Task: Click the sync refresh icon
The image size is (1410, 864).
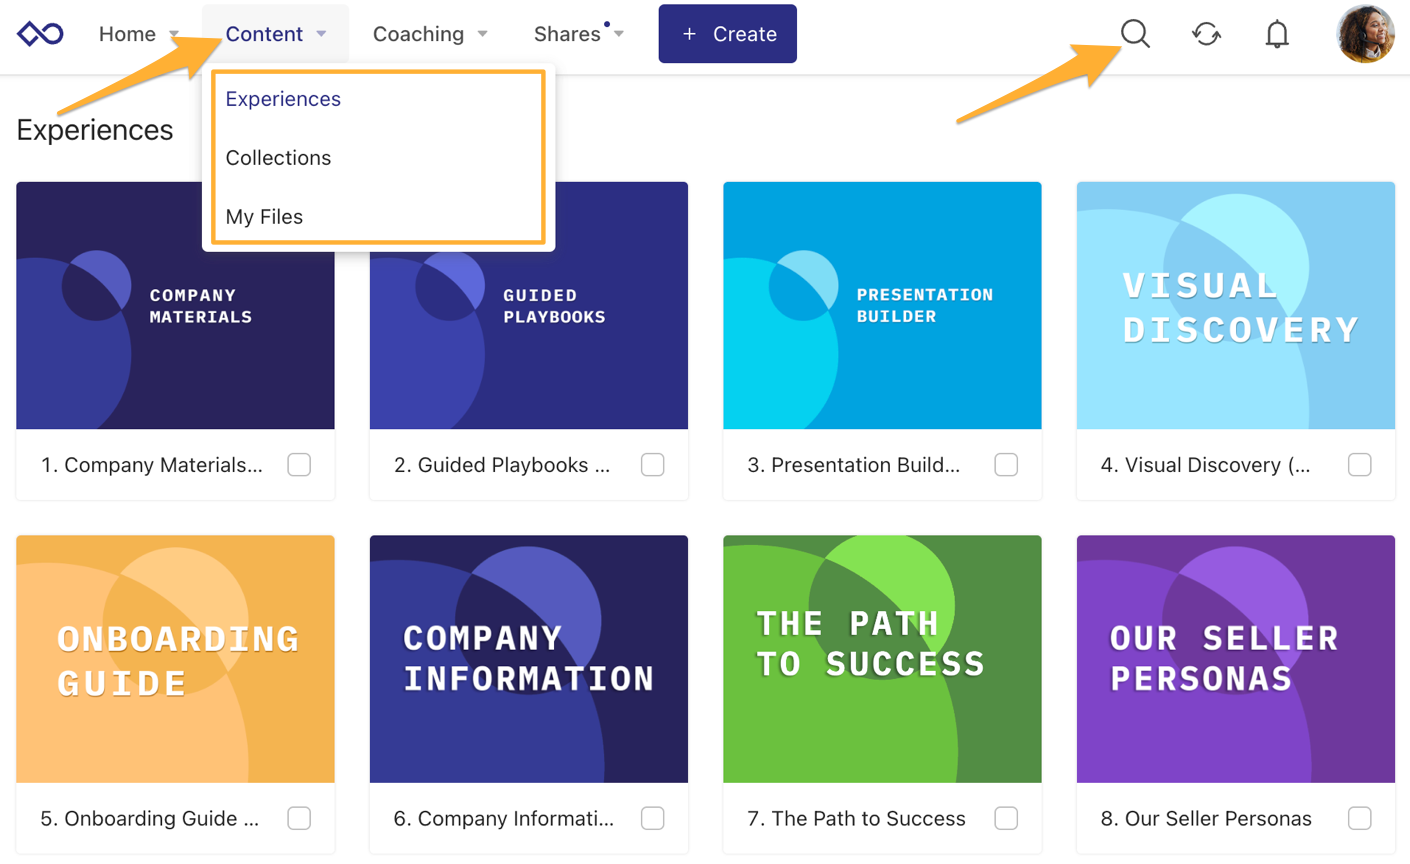Action: (x=1206, y=34)
